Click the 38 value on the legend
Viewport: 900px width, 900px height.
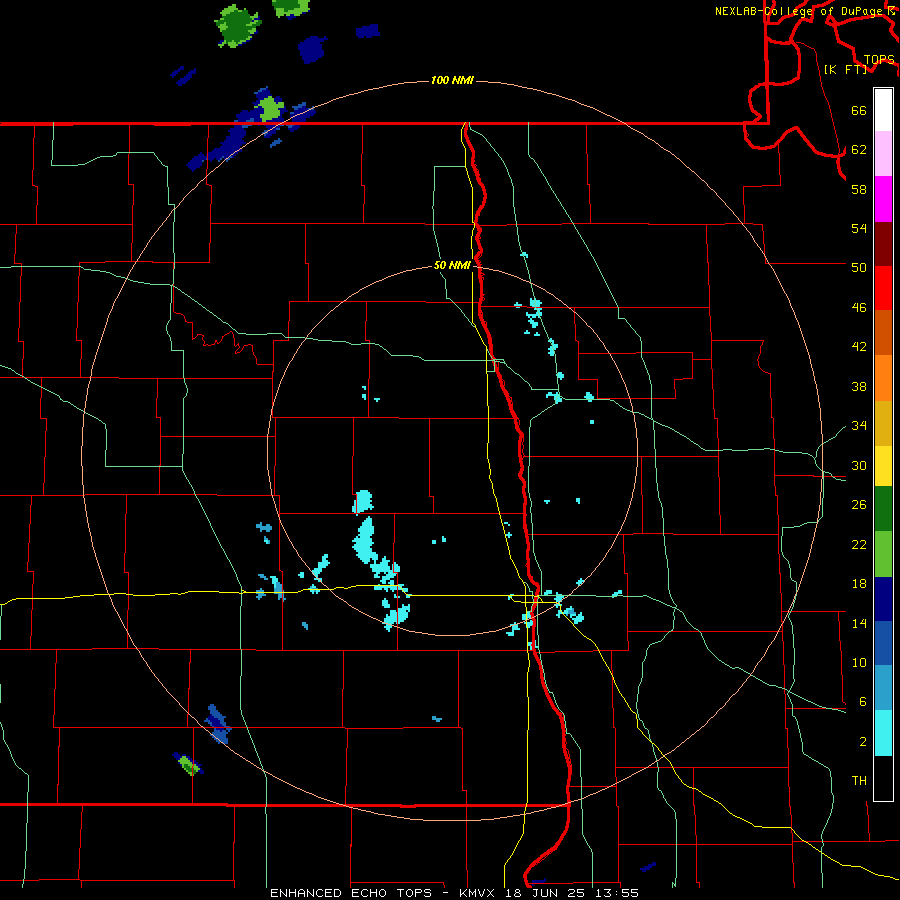pos(859,386)
